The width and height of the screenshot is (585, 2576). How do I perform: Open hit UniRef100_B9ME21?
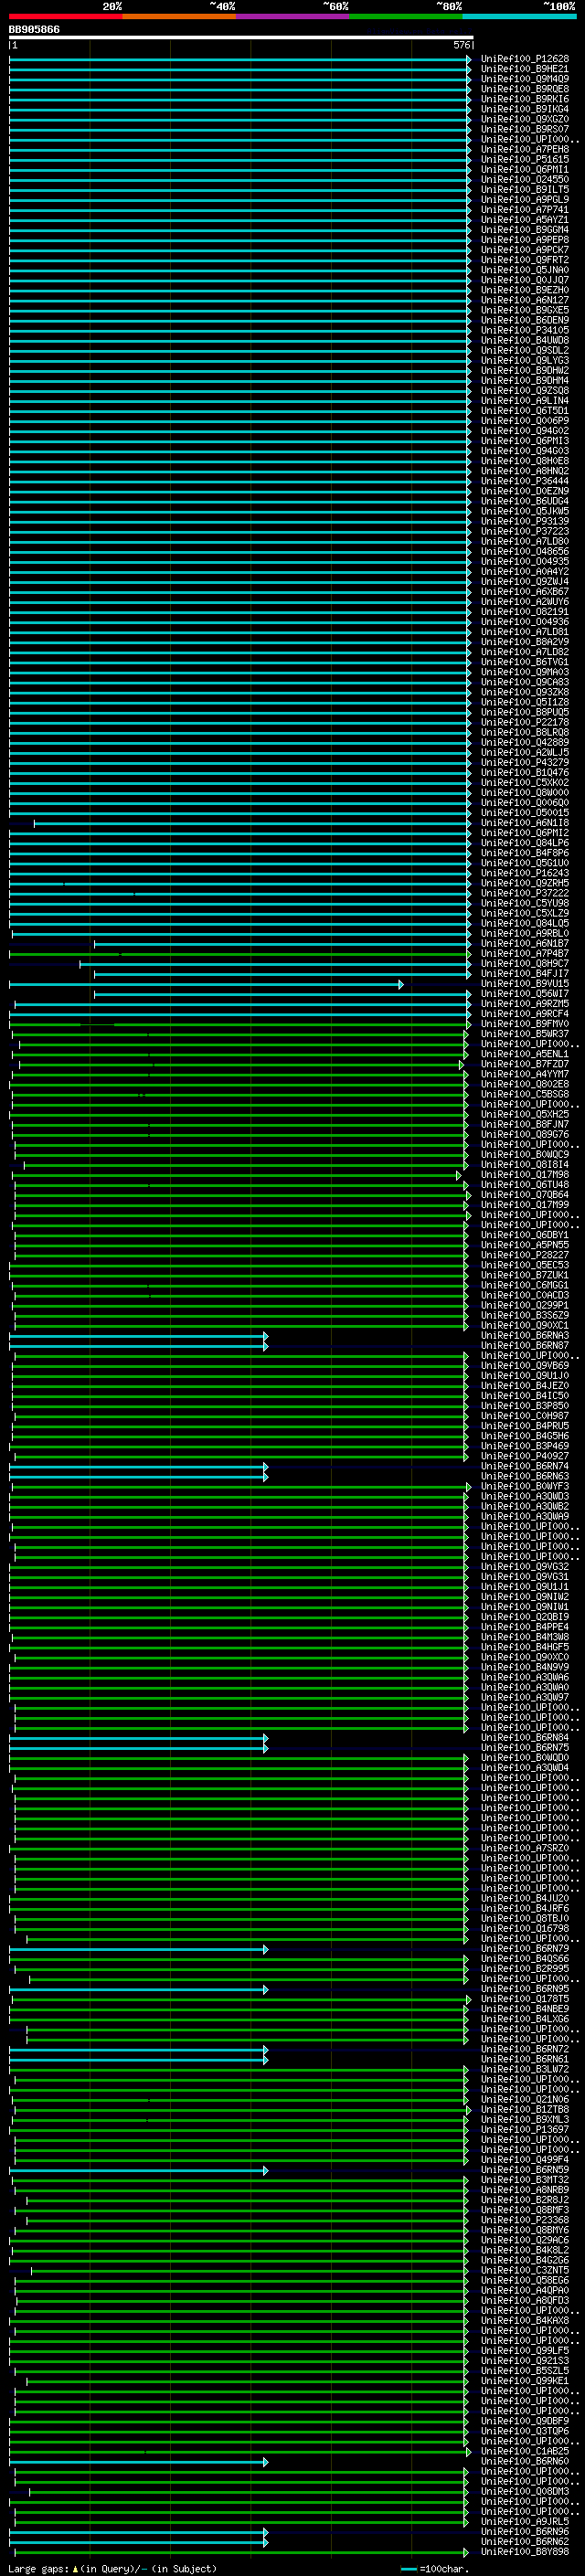click(525, 69)
